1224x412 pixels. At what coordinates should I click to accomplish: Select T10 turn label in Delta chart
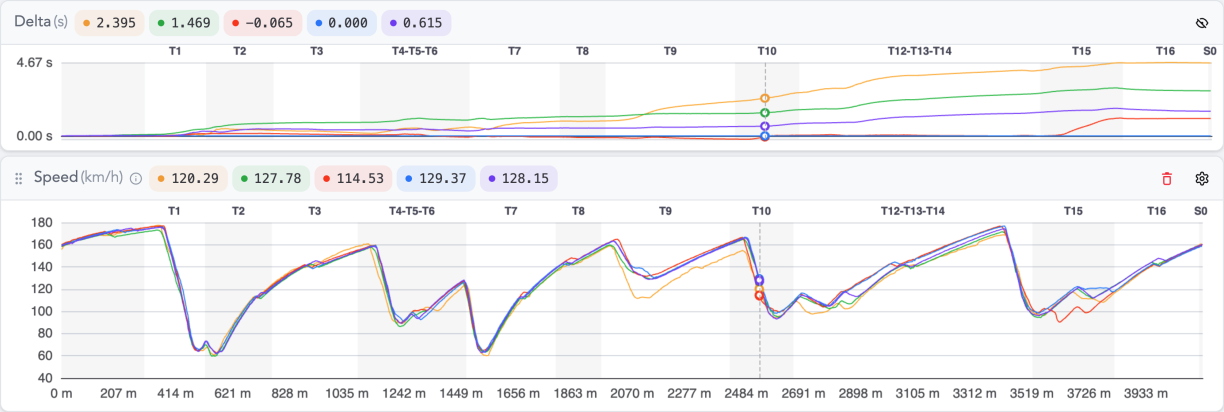tap(766, 50)
